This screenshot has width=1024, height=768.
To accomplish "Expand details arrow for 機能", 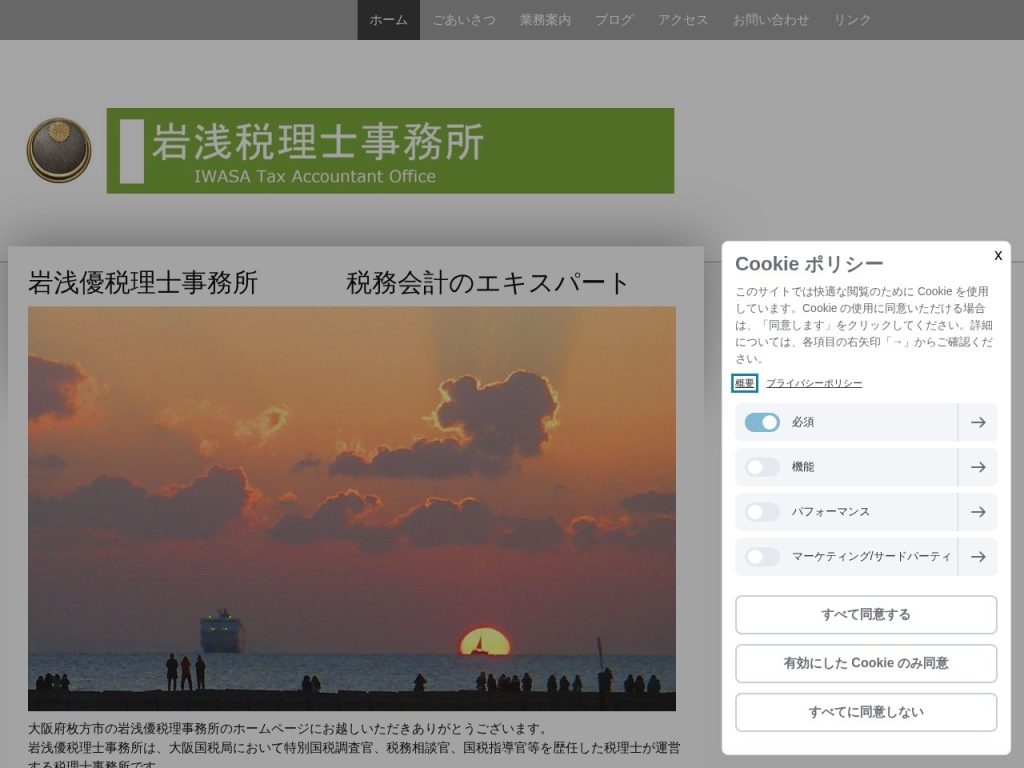I will coord(978,467).
